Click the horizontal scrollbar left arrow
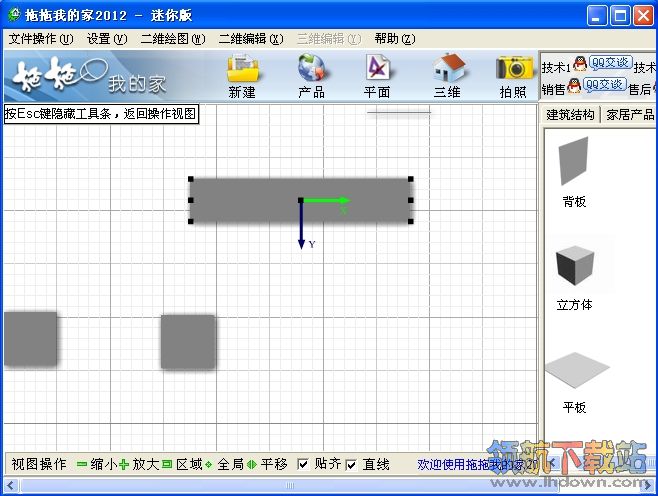The image size is (658, 496). pyautogui.click(x=10, y=486)
